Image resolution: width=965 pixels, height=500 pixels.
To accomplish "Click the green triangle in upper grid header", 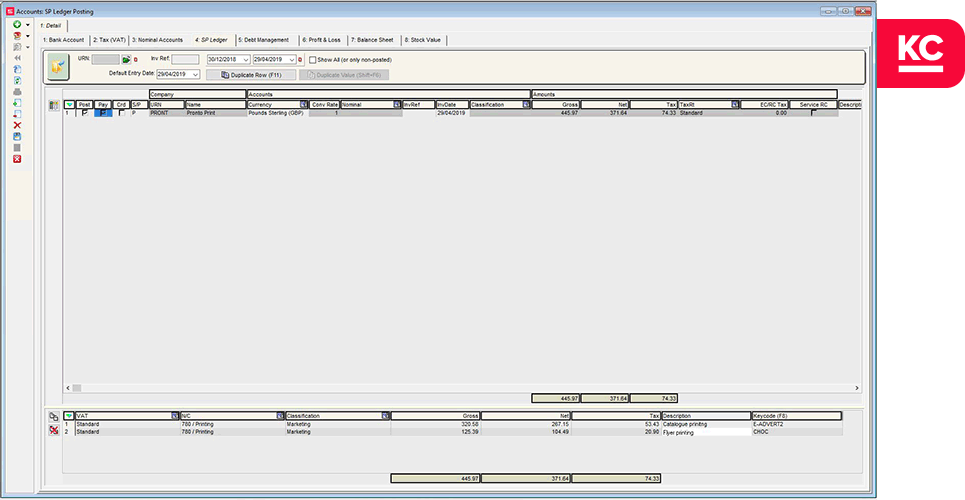I will click(x=69, y=105).
